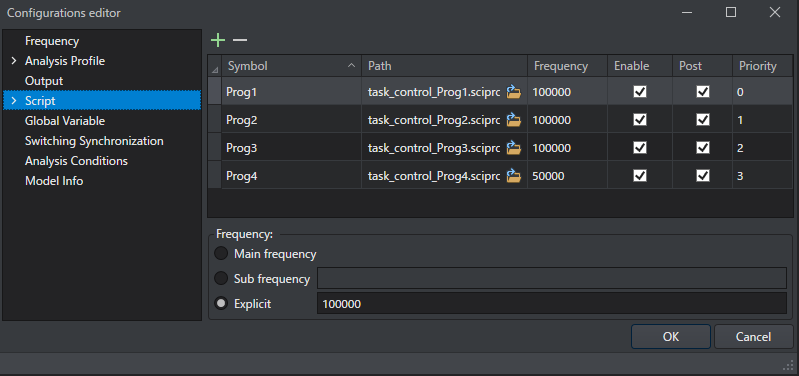Uncheck Enable for Prog2
This screenshot has height=376, width=799.
(x=640, y=120)
